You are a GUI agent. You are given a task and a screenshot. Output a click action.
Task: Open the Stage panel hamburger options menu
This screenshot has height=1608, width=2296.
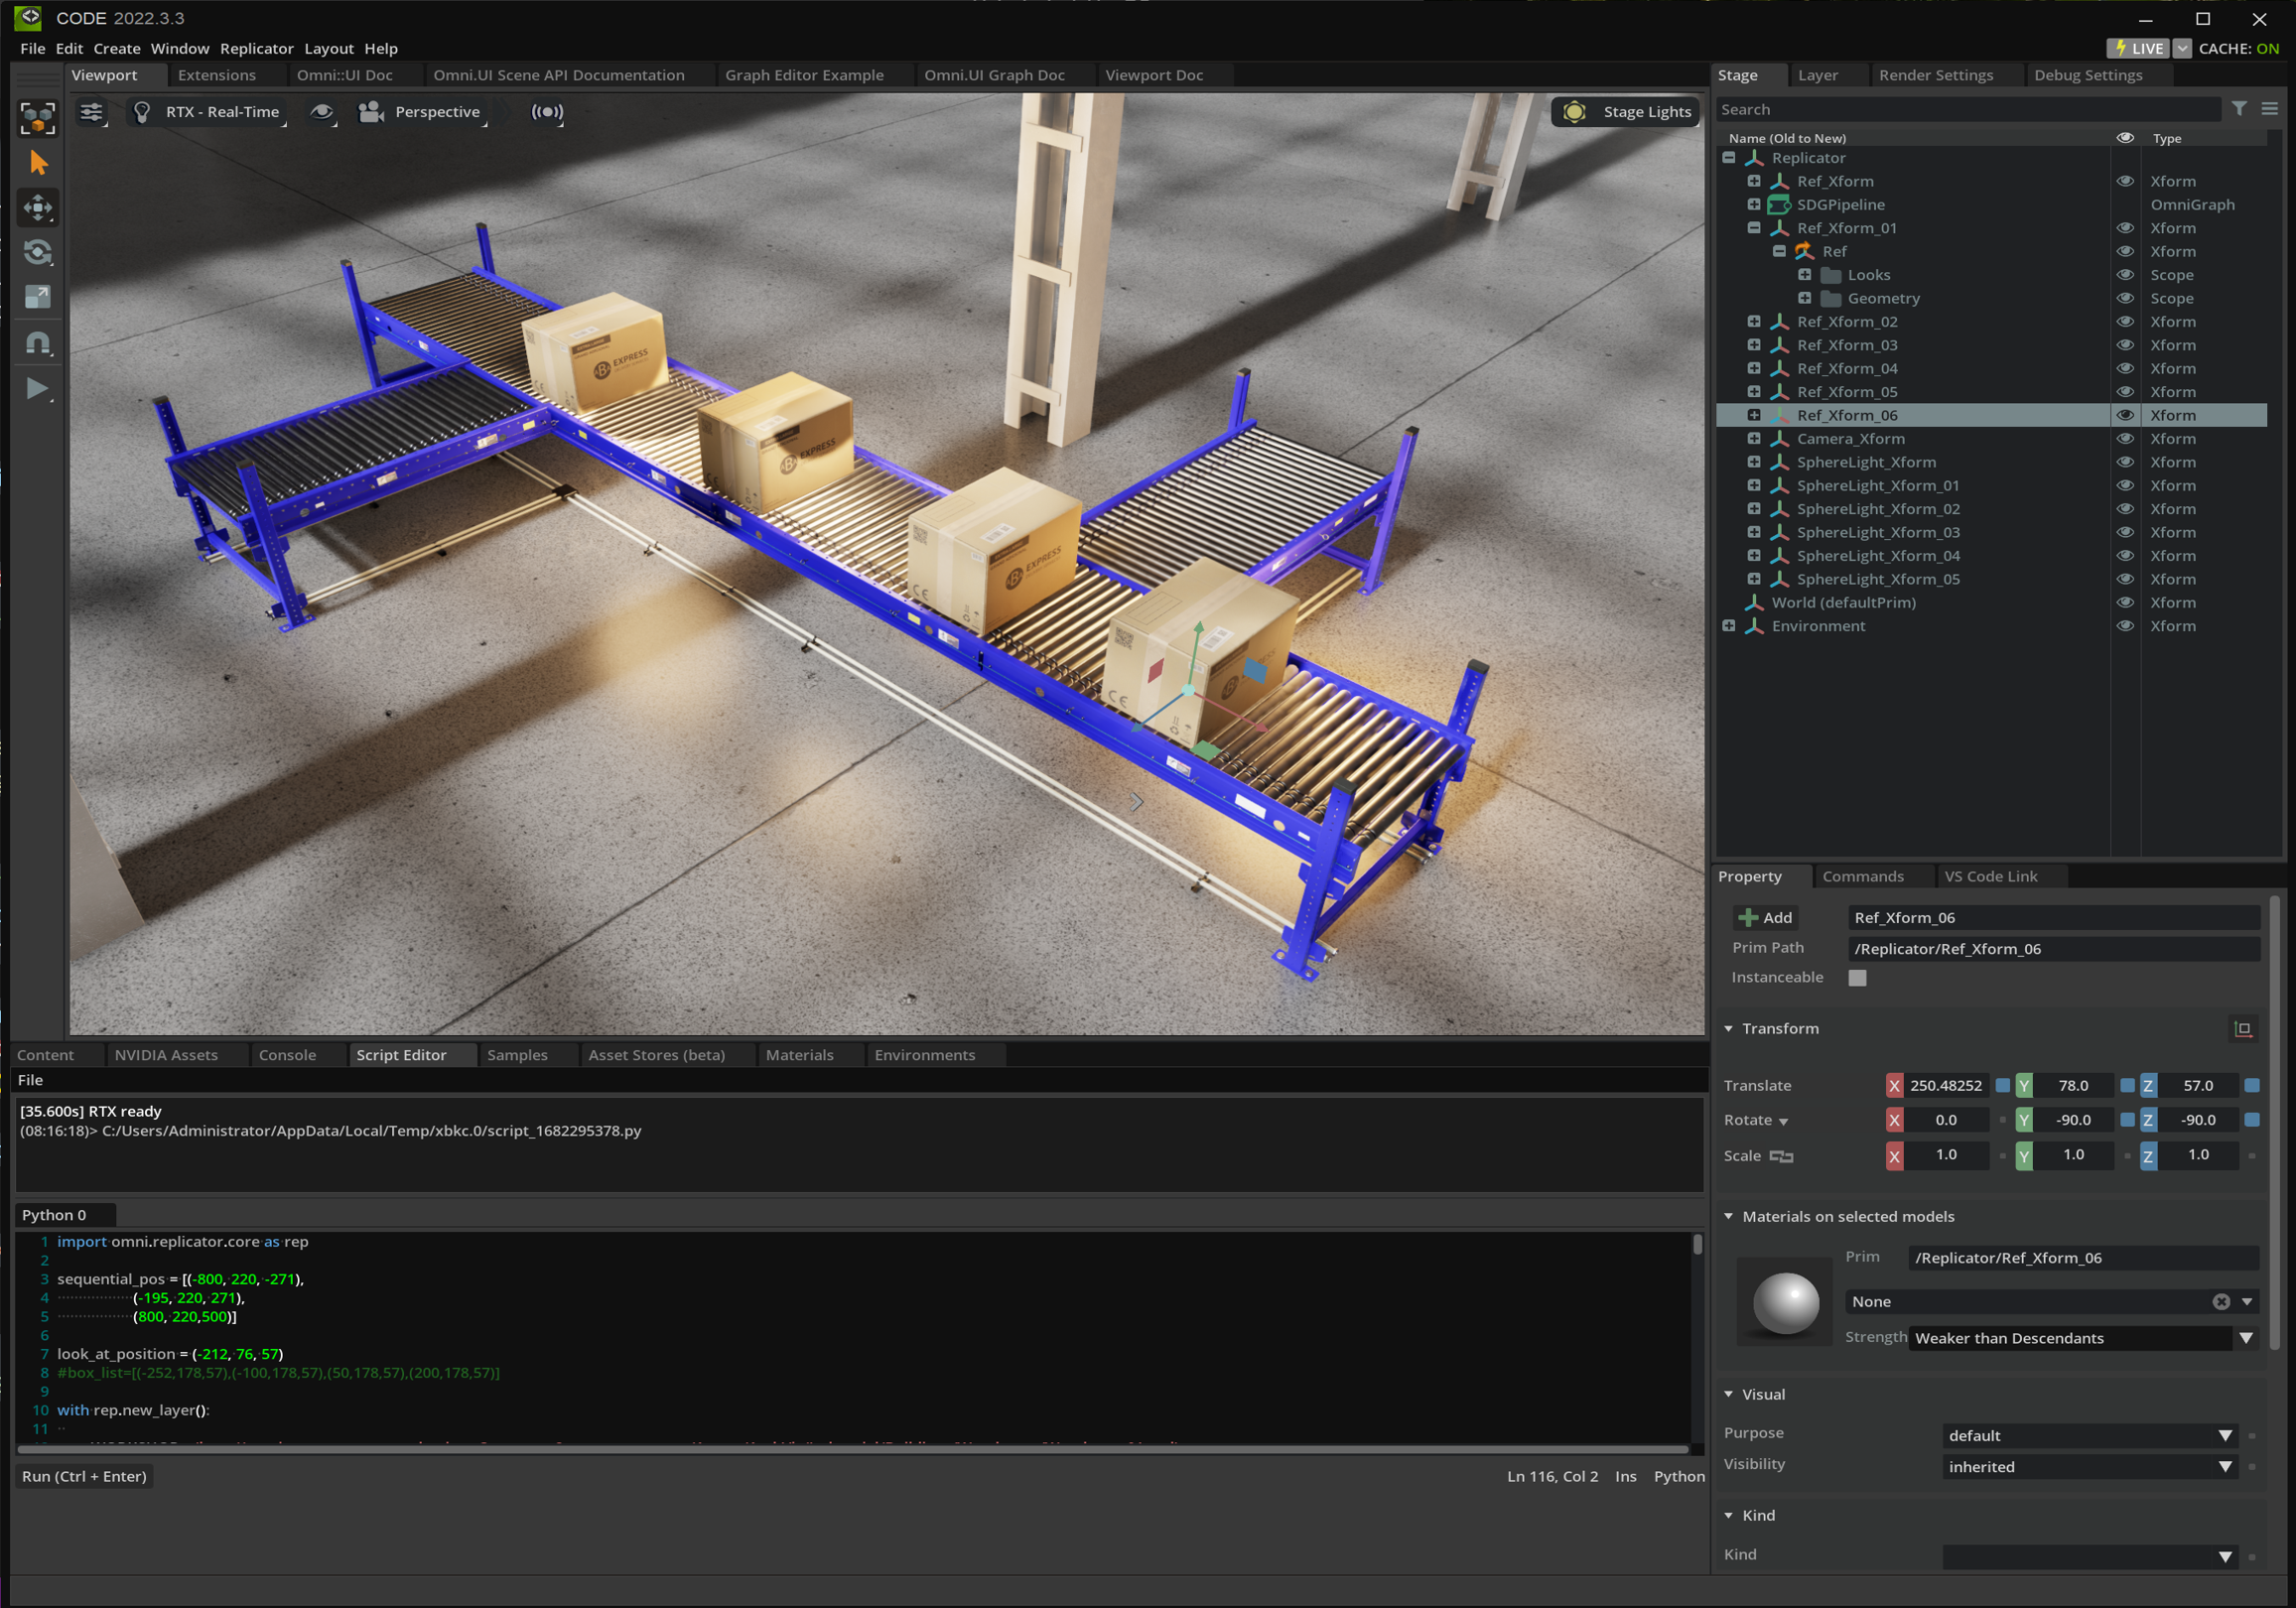(2269, 109)
